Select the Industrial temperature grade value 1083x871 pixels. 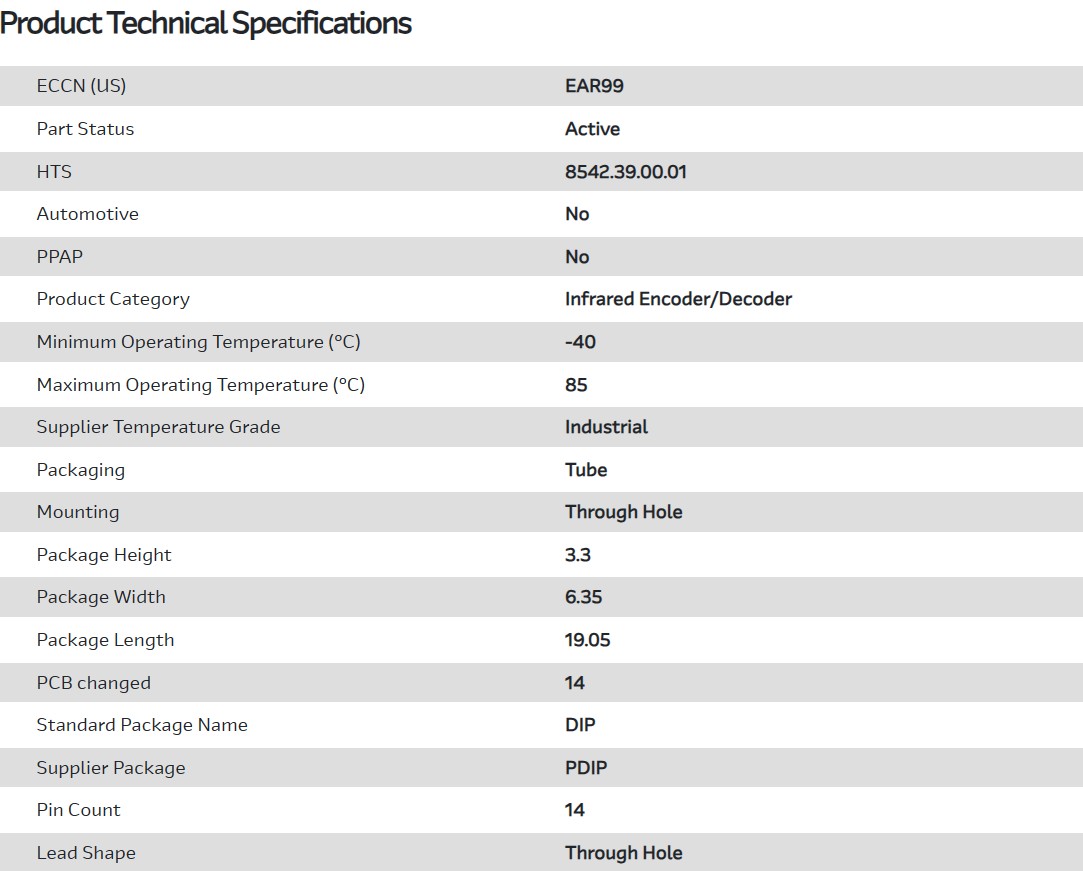coord(606,427)
